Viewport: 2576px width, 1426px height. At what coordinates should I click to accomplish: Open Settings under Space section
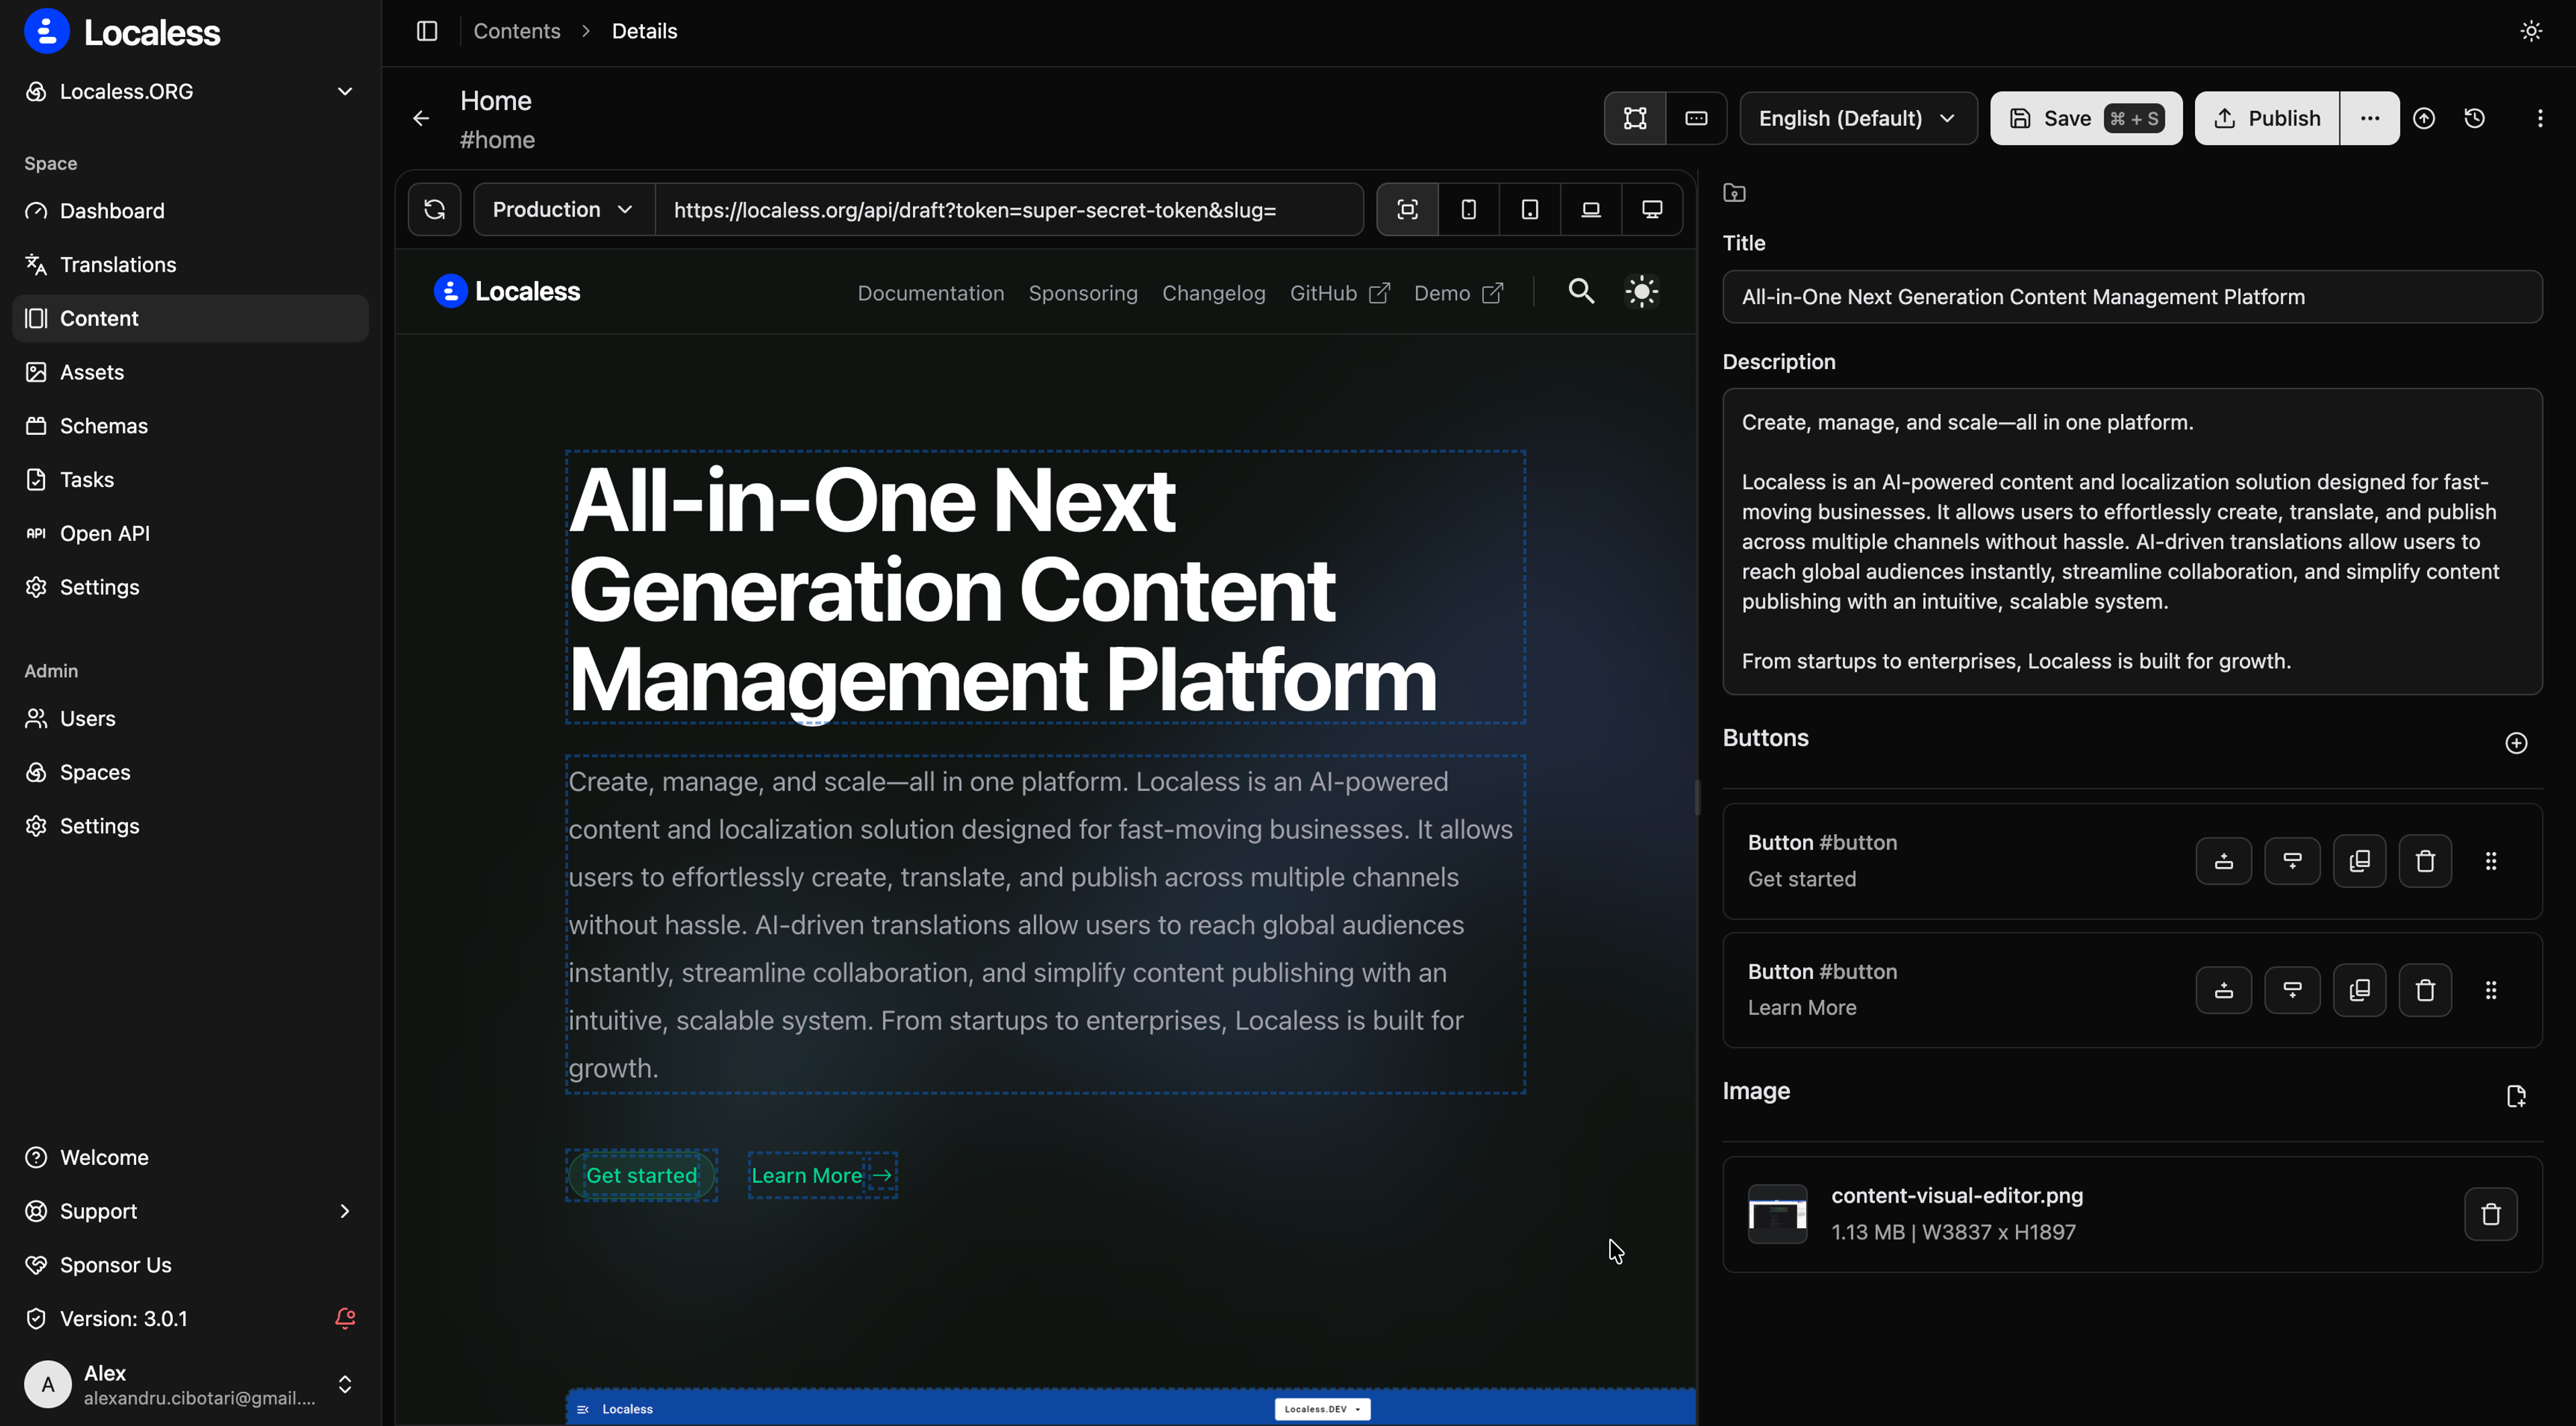click(x=190, y=587)
